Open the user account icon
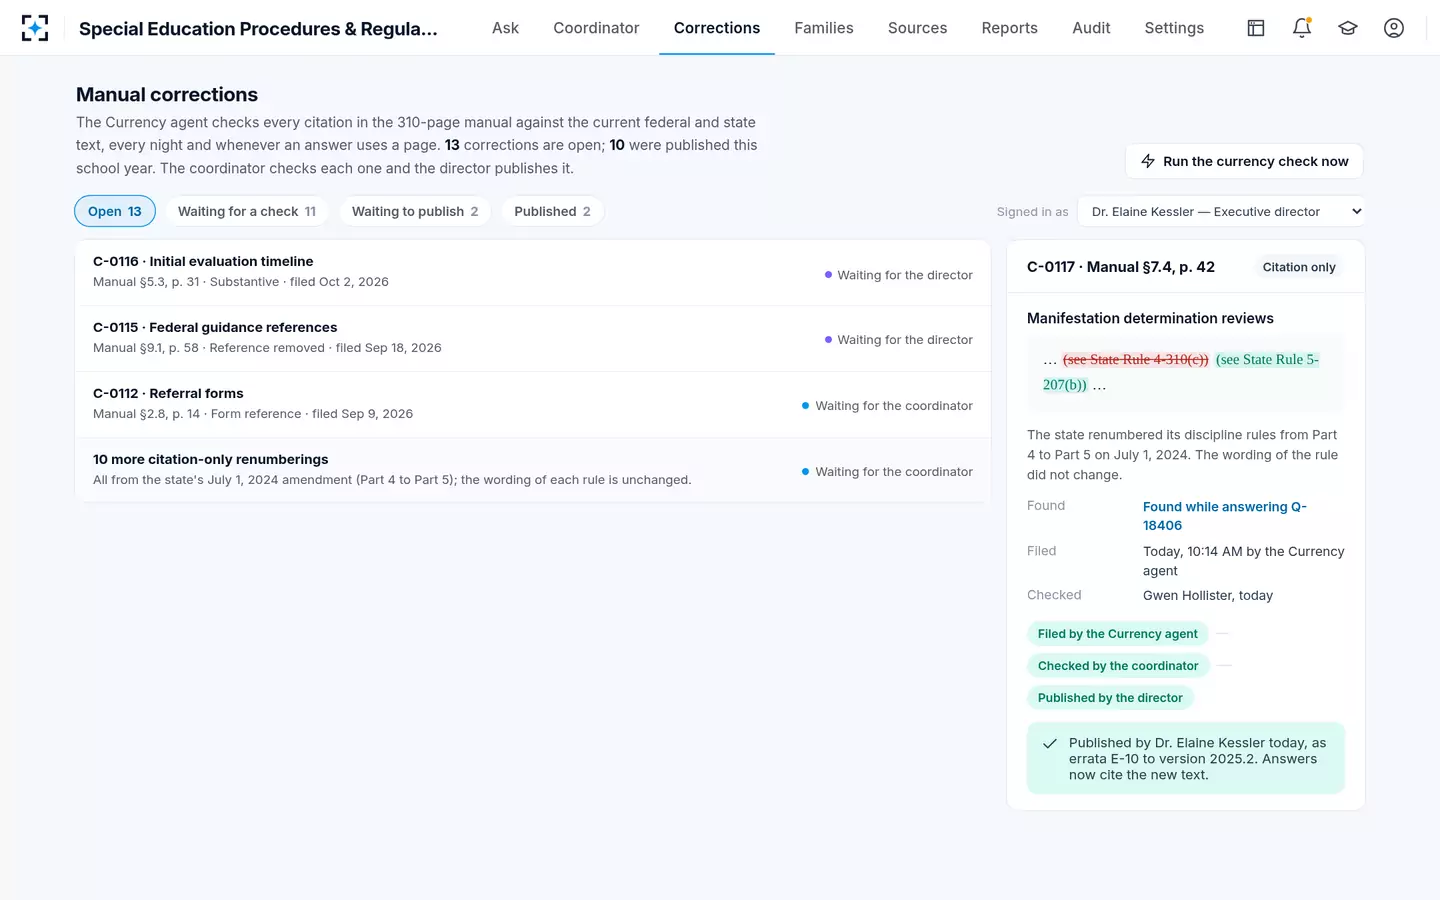 [x=1394, y=28]
